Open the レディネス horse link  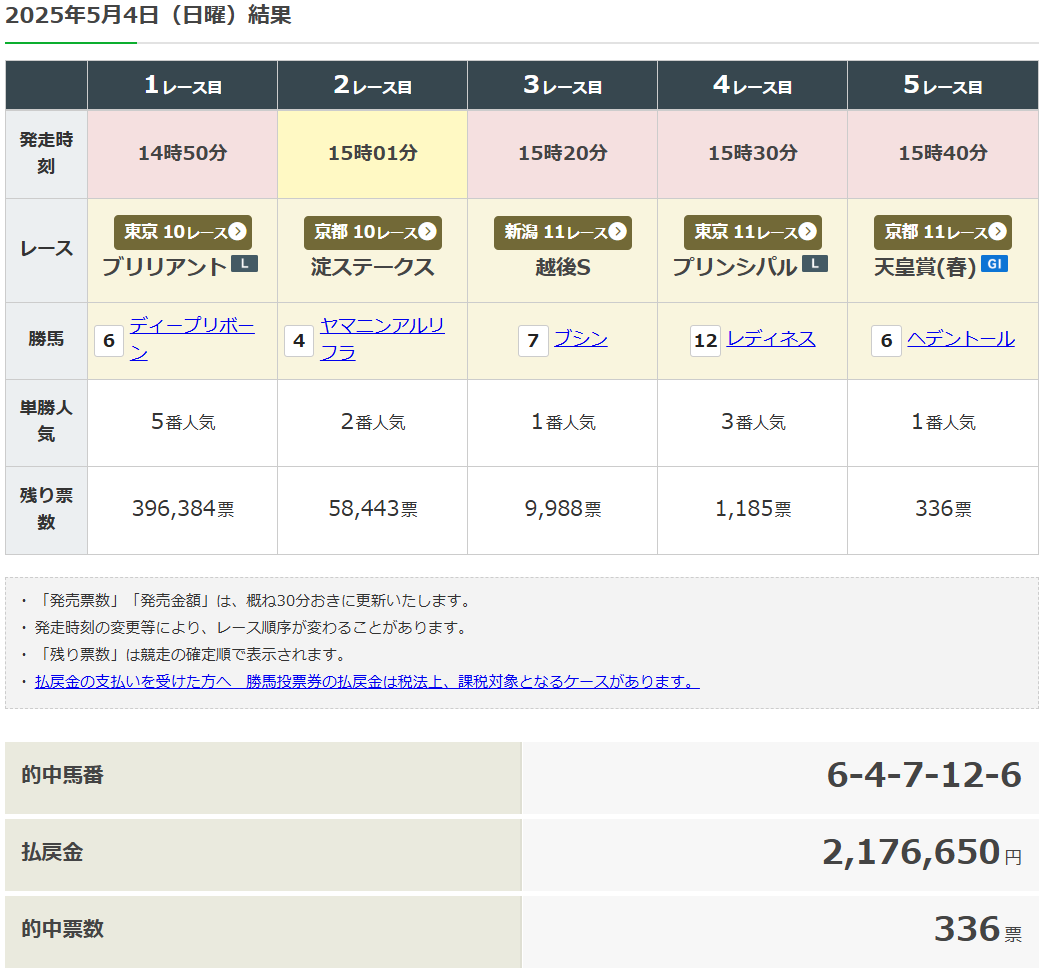coord(771,339)
